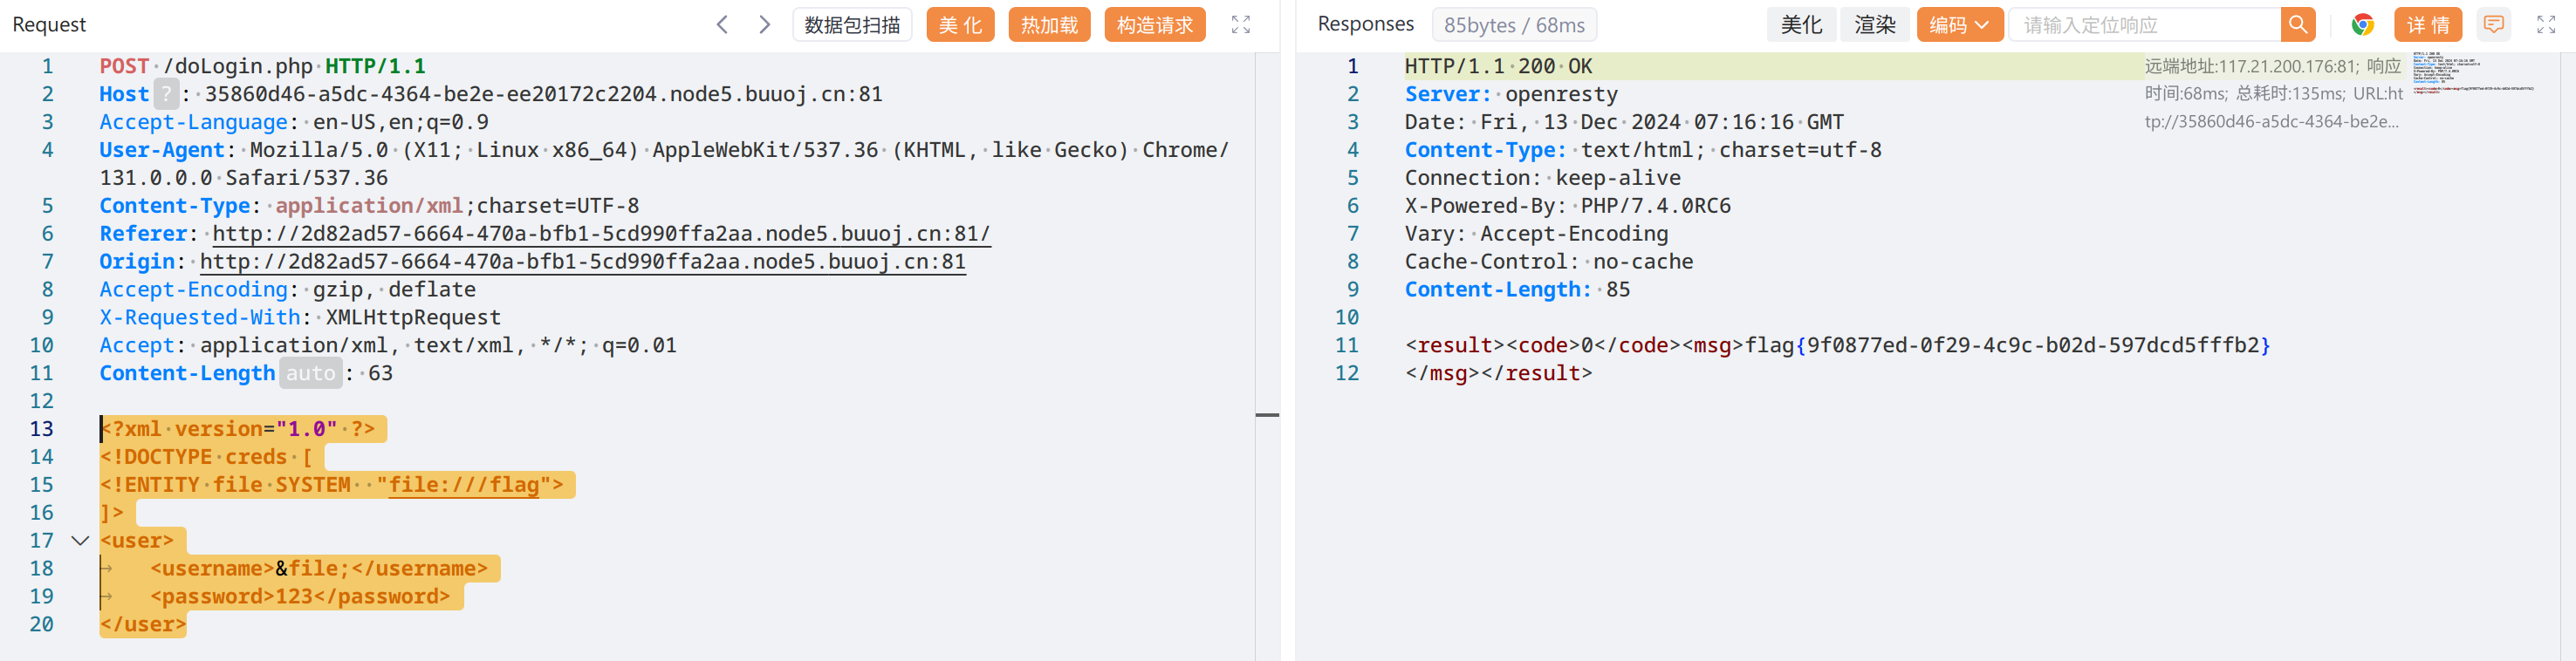Open the comment/chat bubble icon

(2494, 24)
